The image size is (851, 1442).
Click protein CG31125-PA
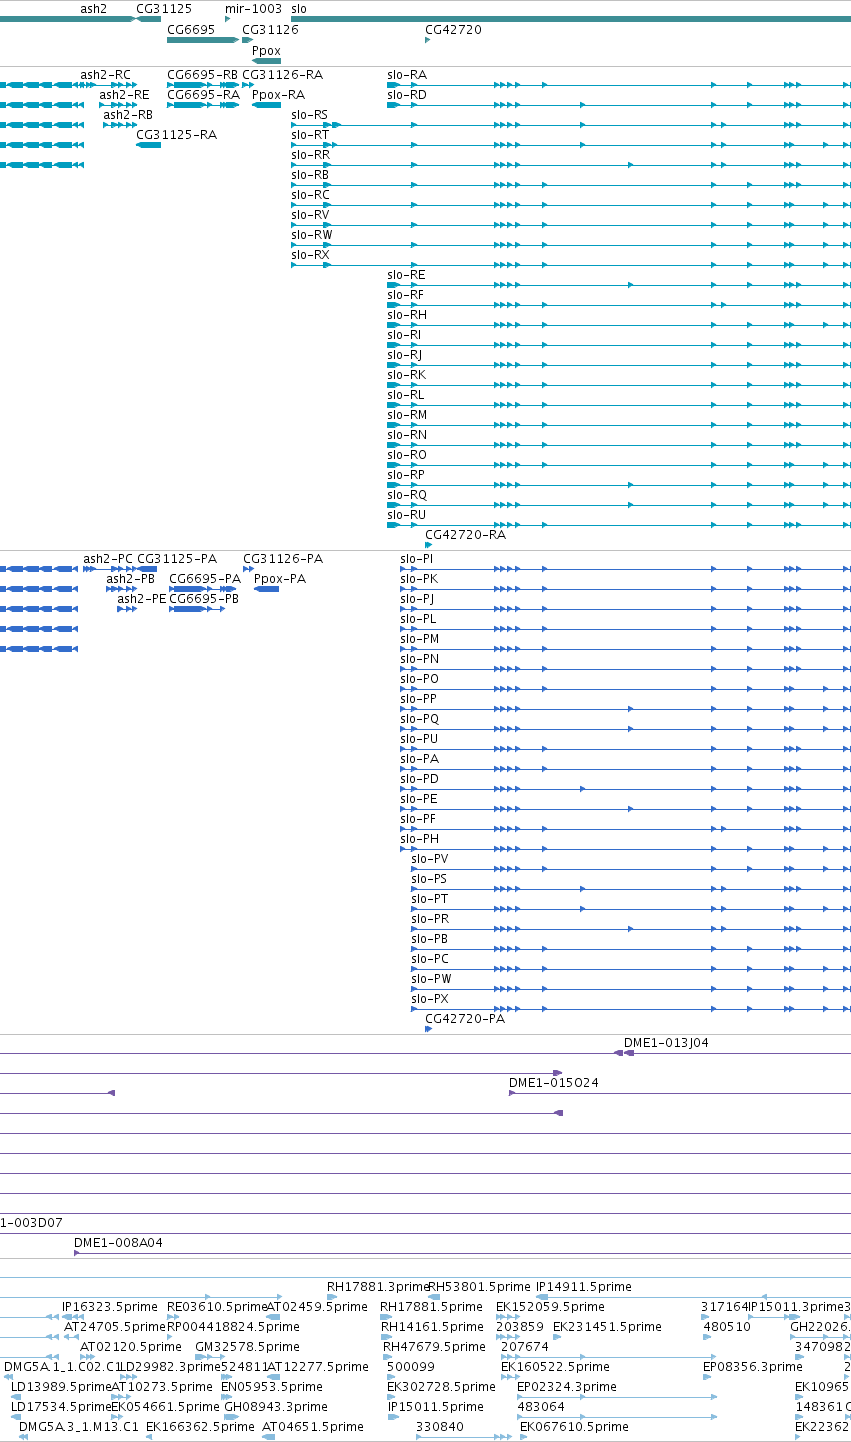[177, 559]
